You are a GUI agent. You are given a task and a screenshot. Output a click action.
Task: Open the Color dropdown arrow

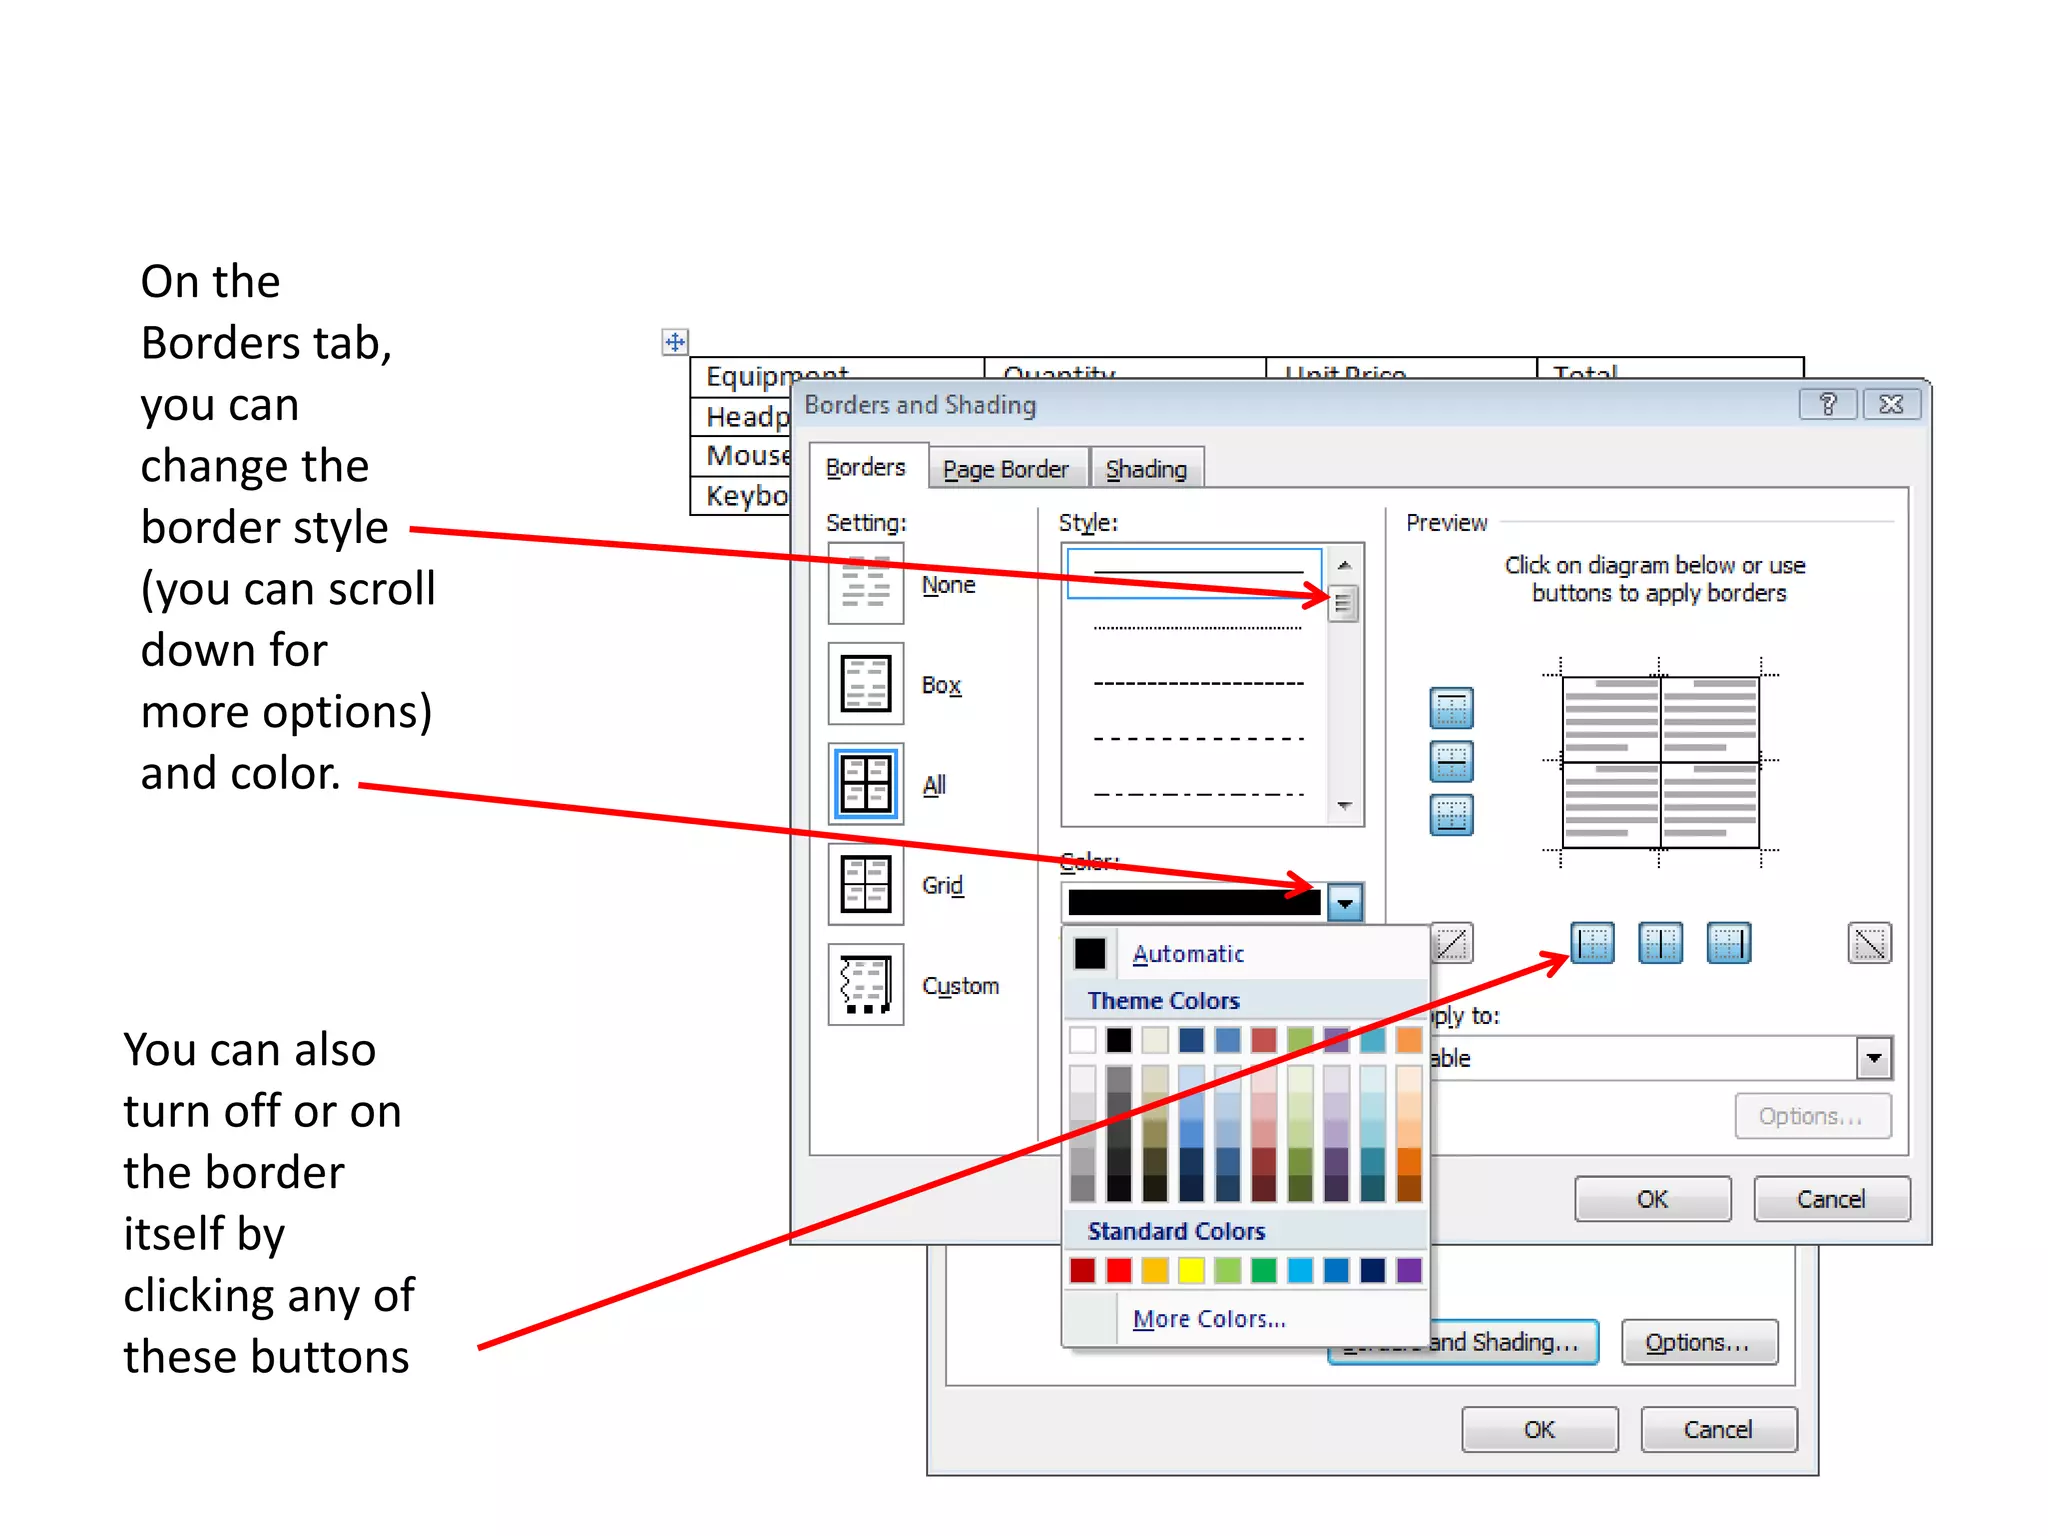tap(1345, 903)
